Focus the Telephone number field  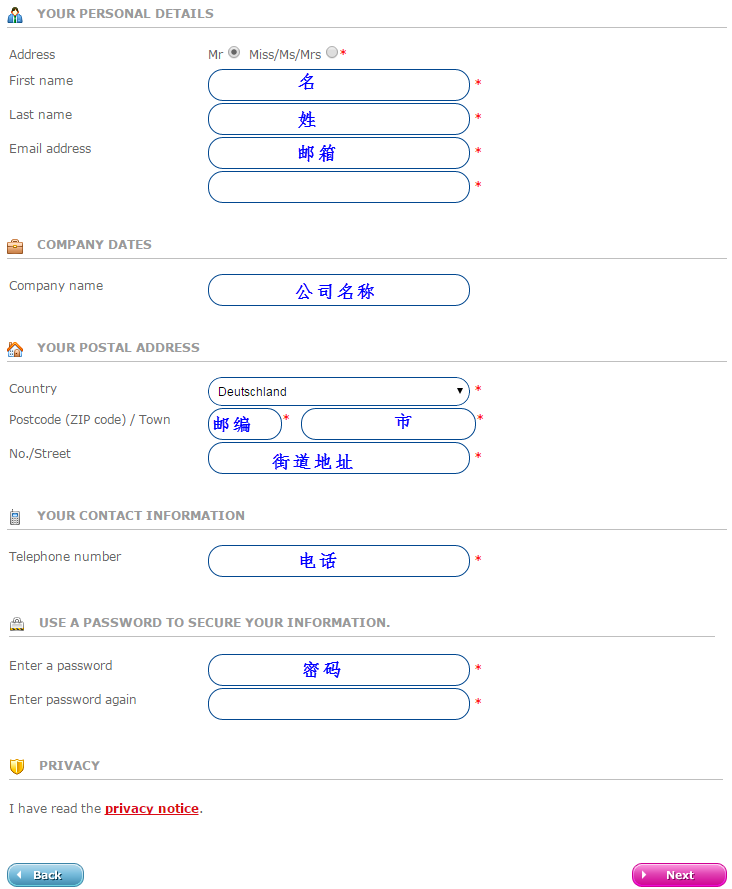(x=339, y=561)
